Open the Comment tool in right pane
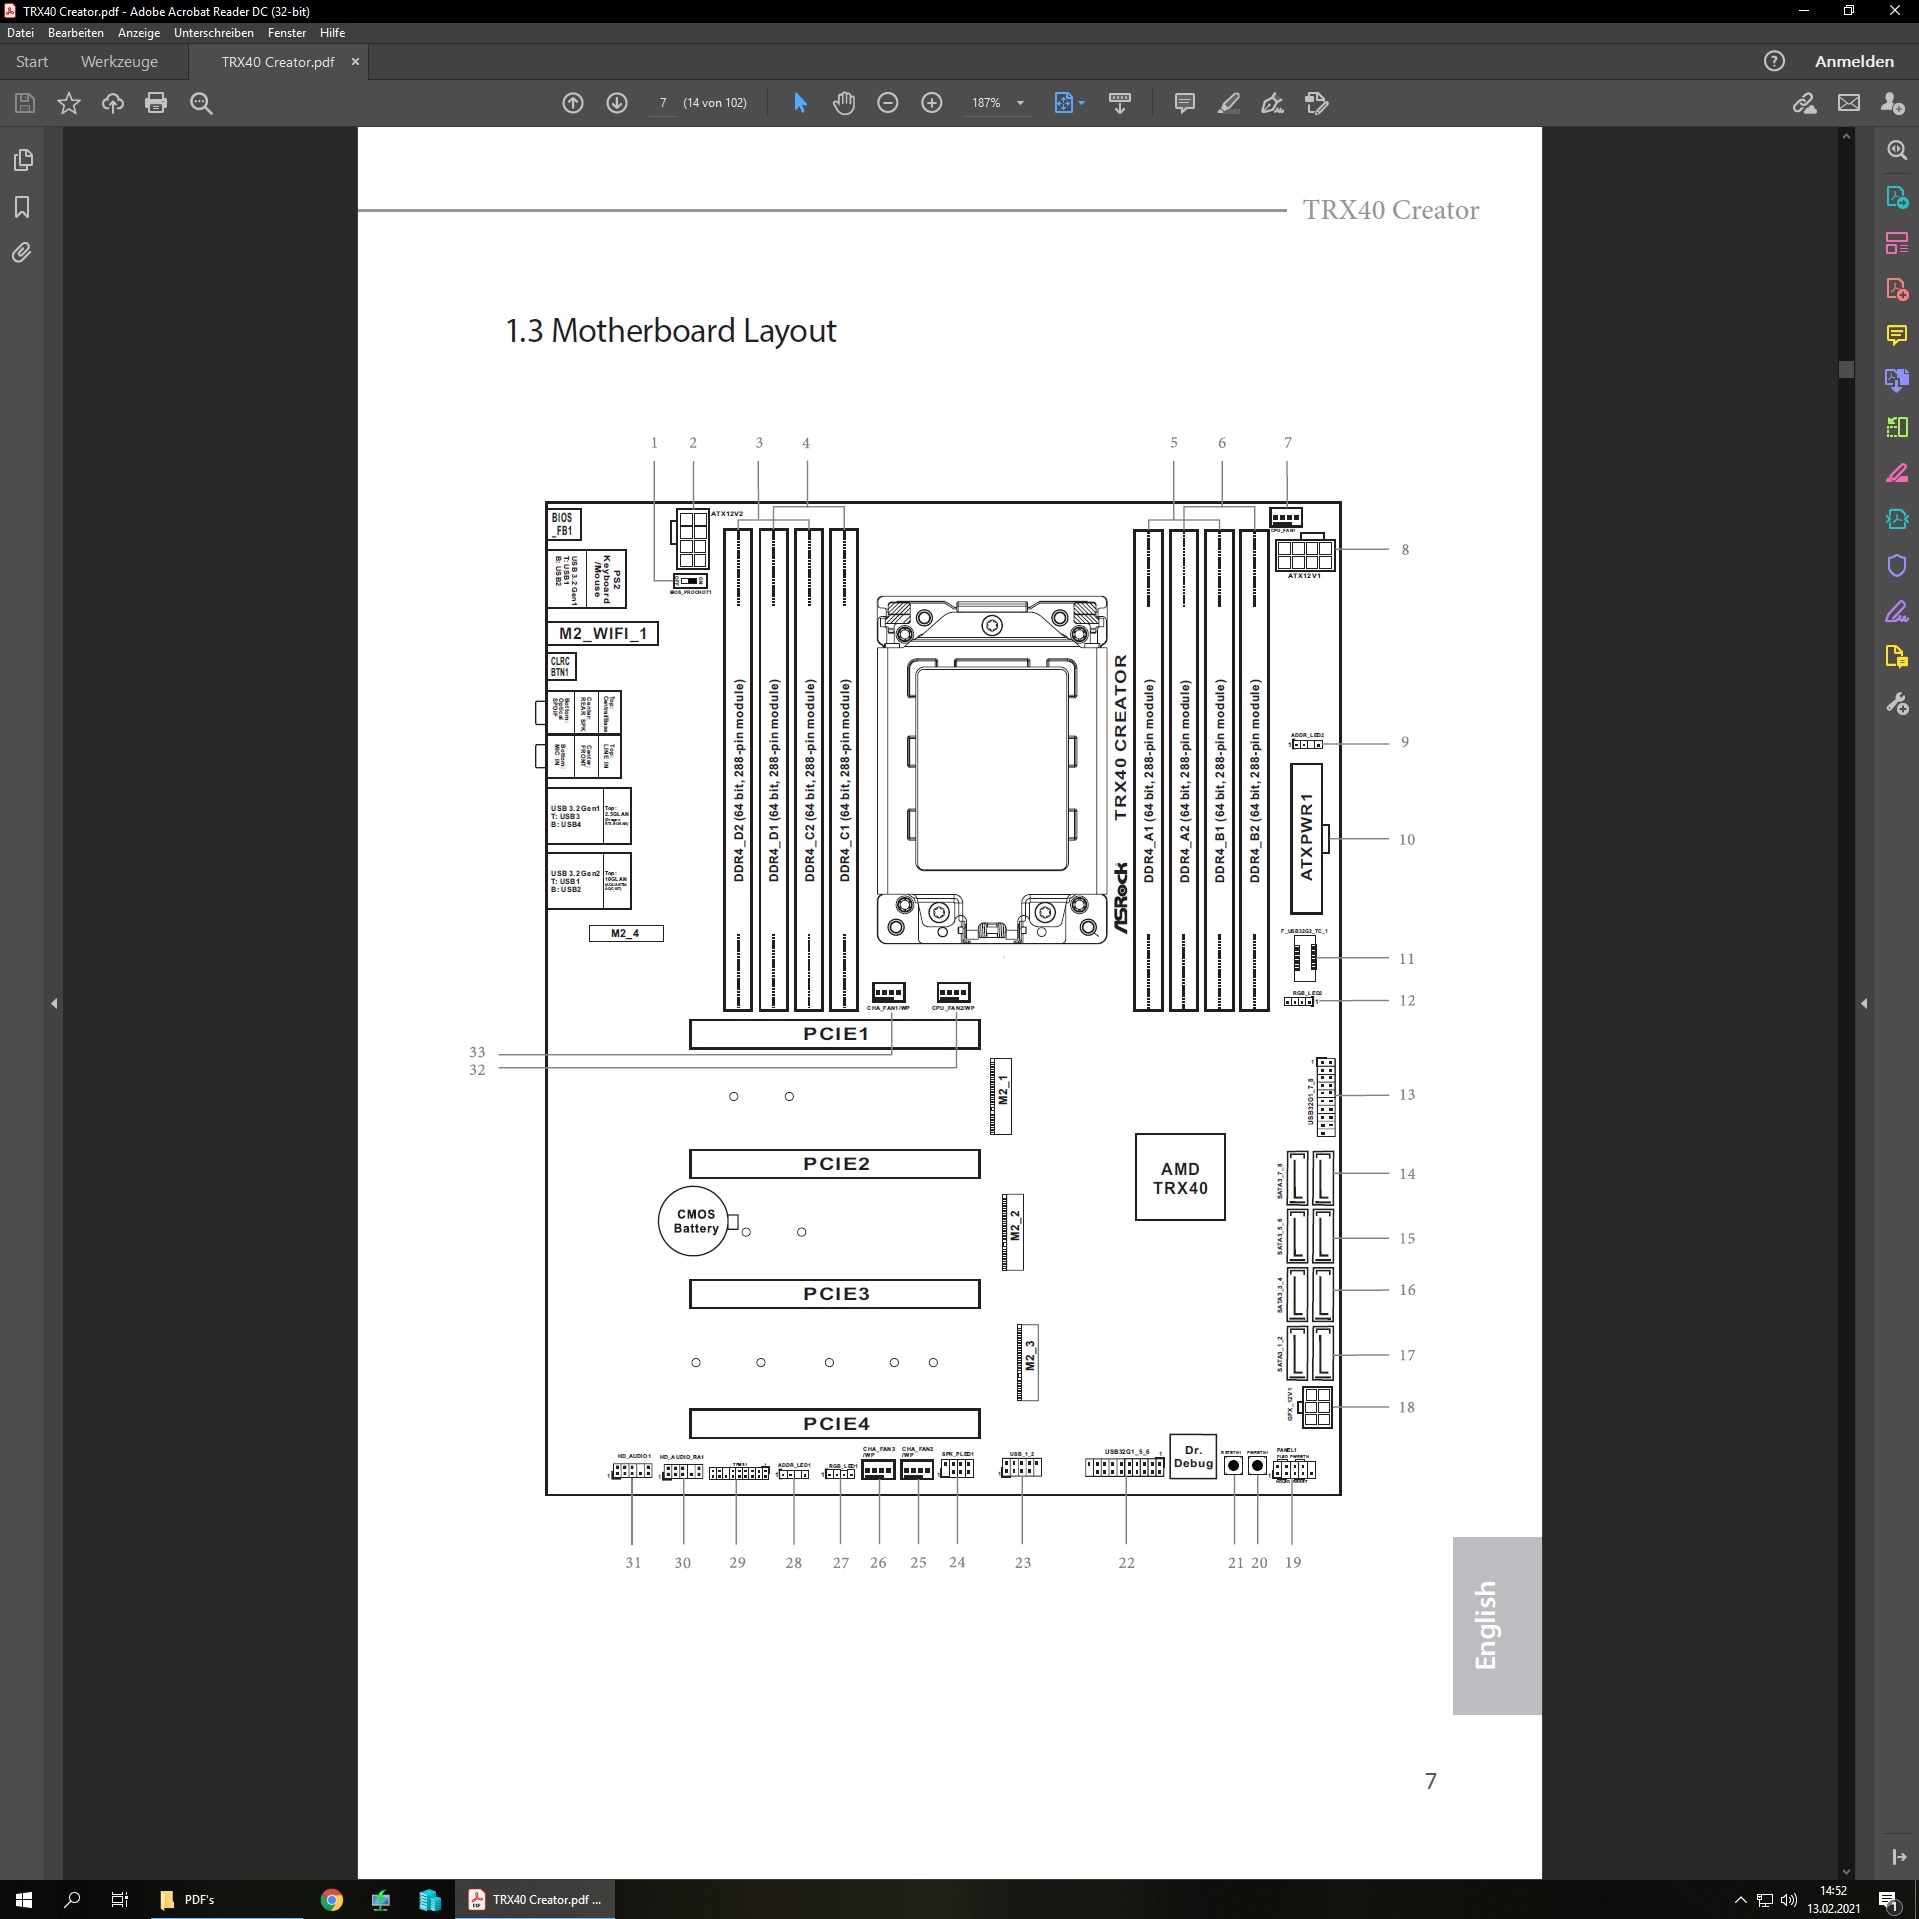Screen dimensions: 1919x1919 coord(1897,335)
